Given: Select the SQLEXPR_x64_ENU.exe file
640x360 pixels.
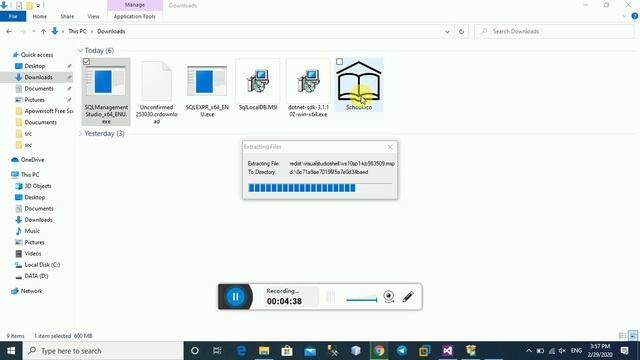Looking at the screenshot, I should [x=207, y=89].
